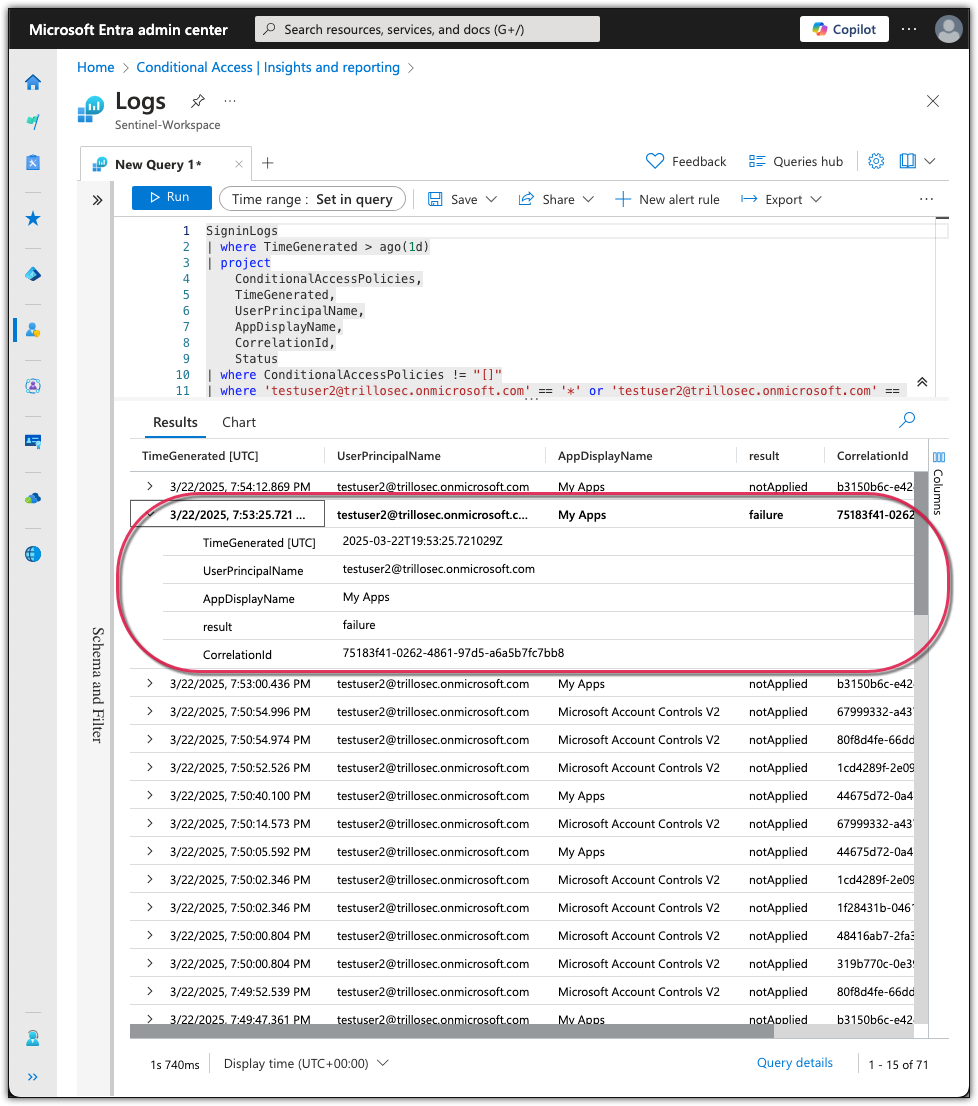Viewport: 978px width, 1106px height.
Task: Open Display time UTC dropdown
Action: click(x=305, y=1064)
